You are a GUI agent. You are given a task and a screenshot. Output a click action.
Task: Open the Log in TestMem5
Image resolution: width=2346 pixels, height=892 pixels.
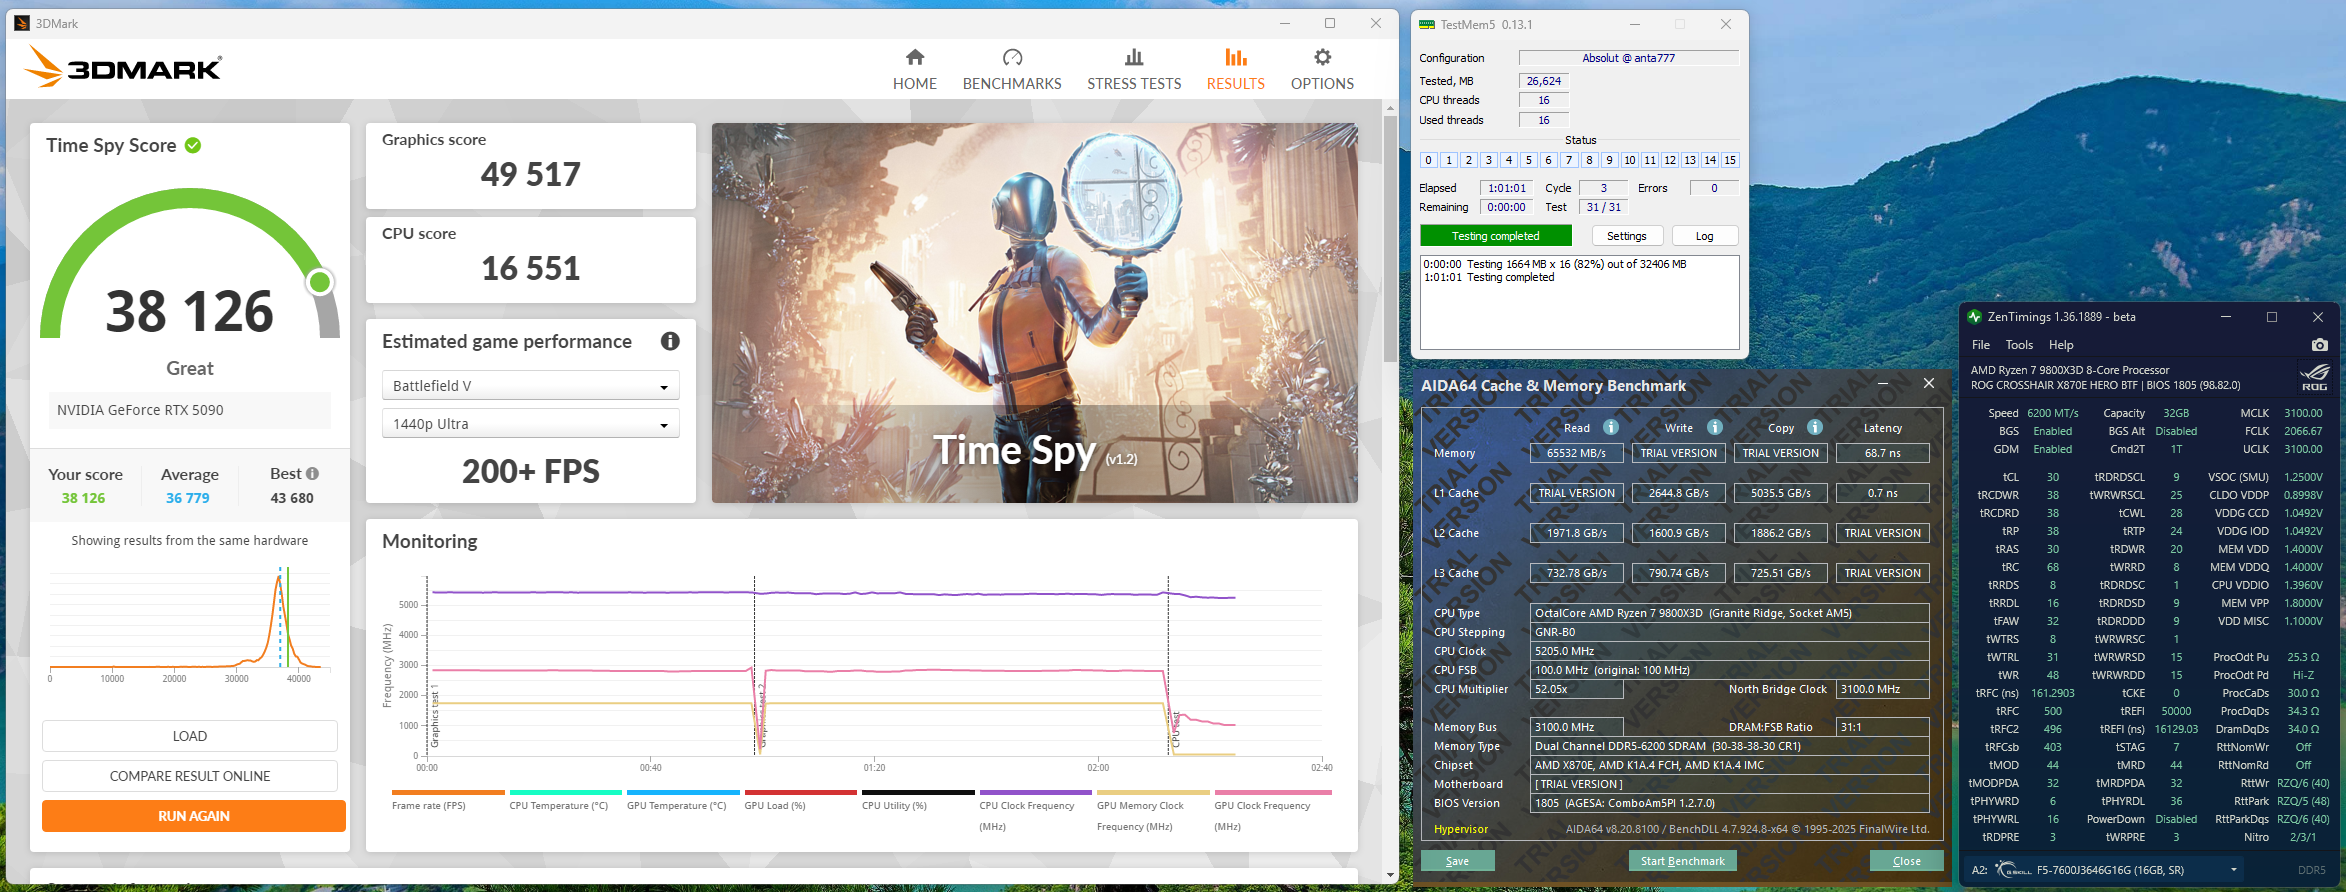click(1704, 236)
